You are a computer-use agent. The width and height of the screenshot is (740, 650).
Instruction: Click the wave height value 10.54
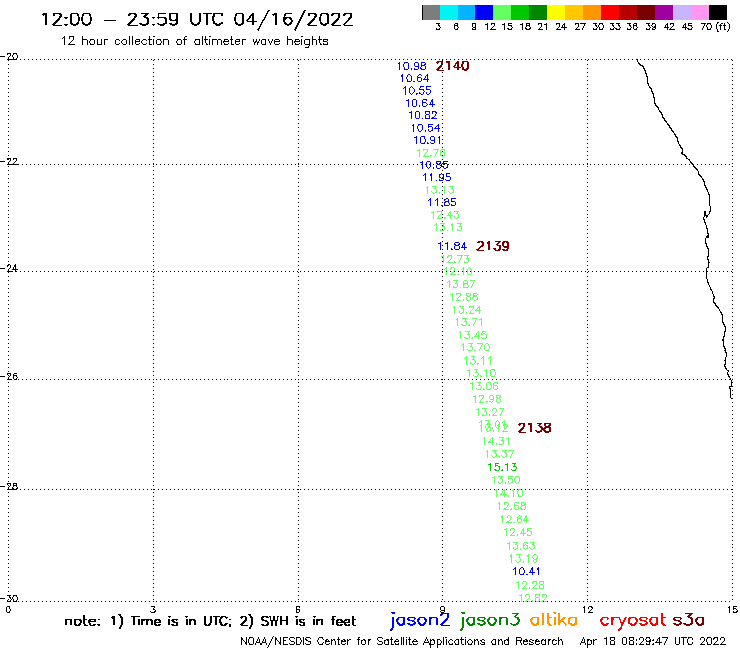point(426,128)
